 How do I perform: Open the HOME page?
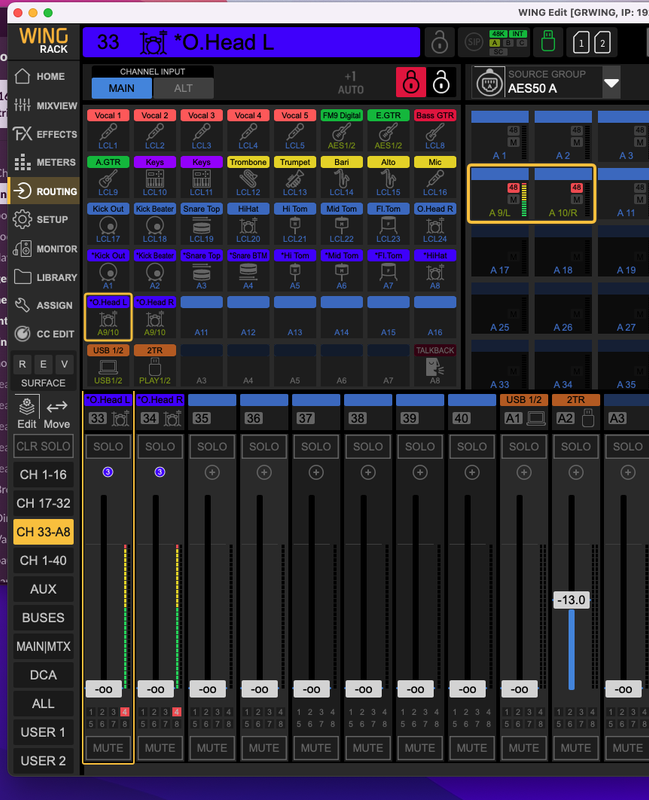click(43, 77)
